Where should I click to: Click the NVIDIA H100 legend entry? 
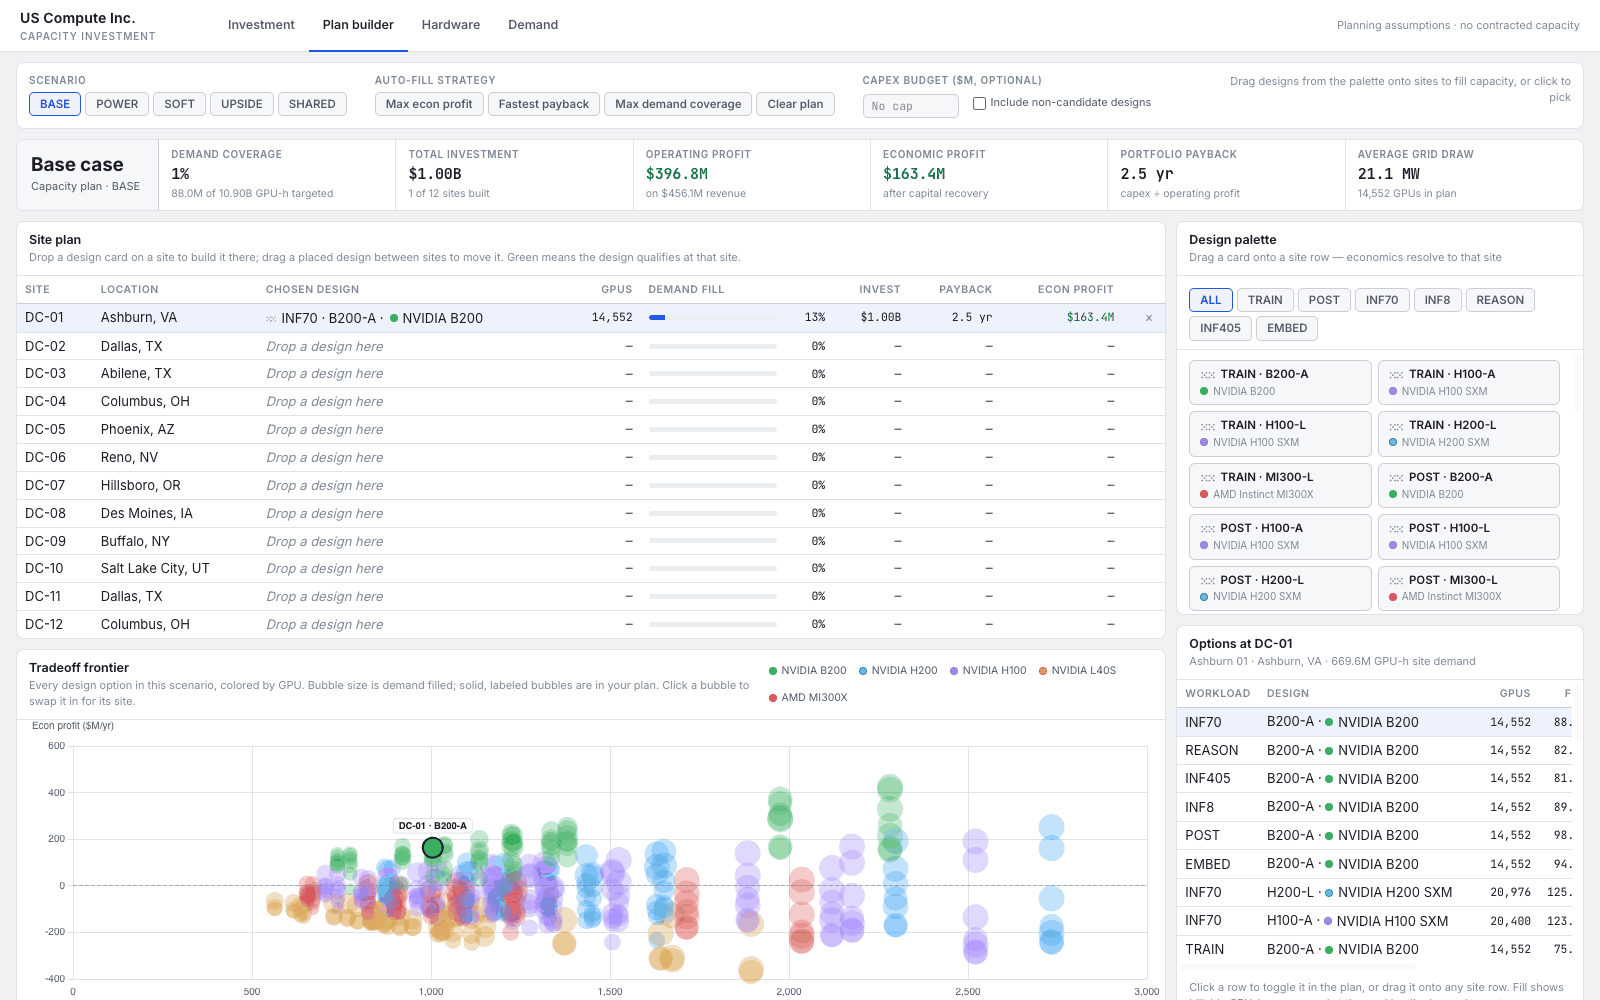coord(988,671)
